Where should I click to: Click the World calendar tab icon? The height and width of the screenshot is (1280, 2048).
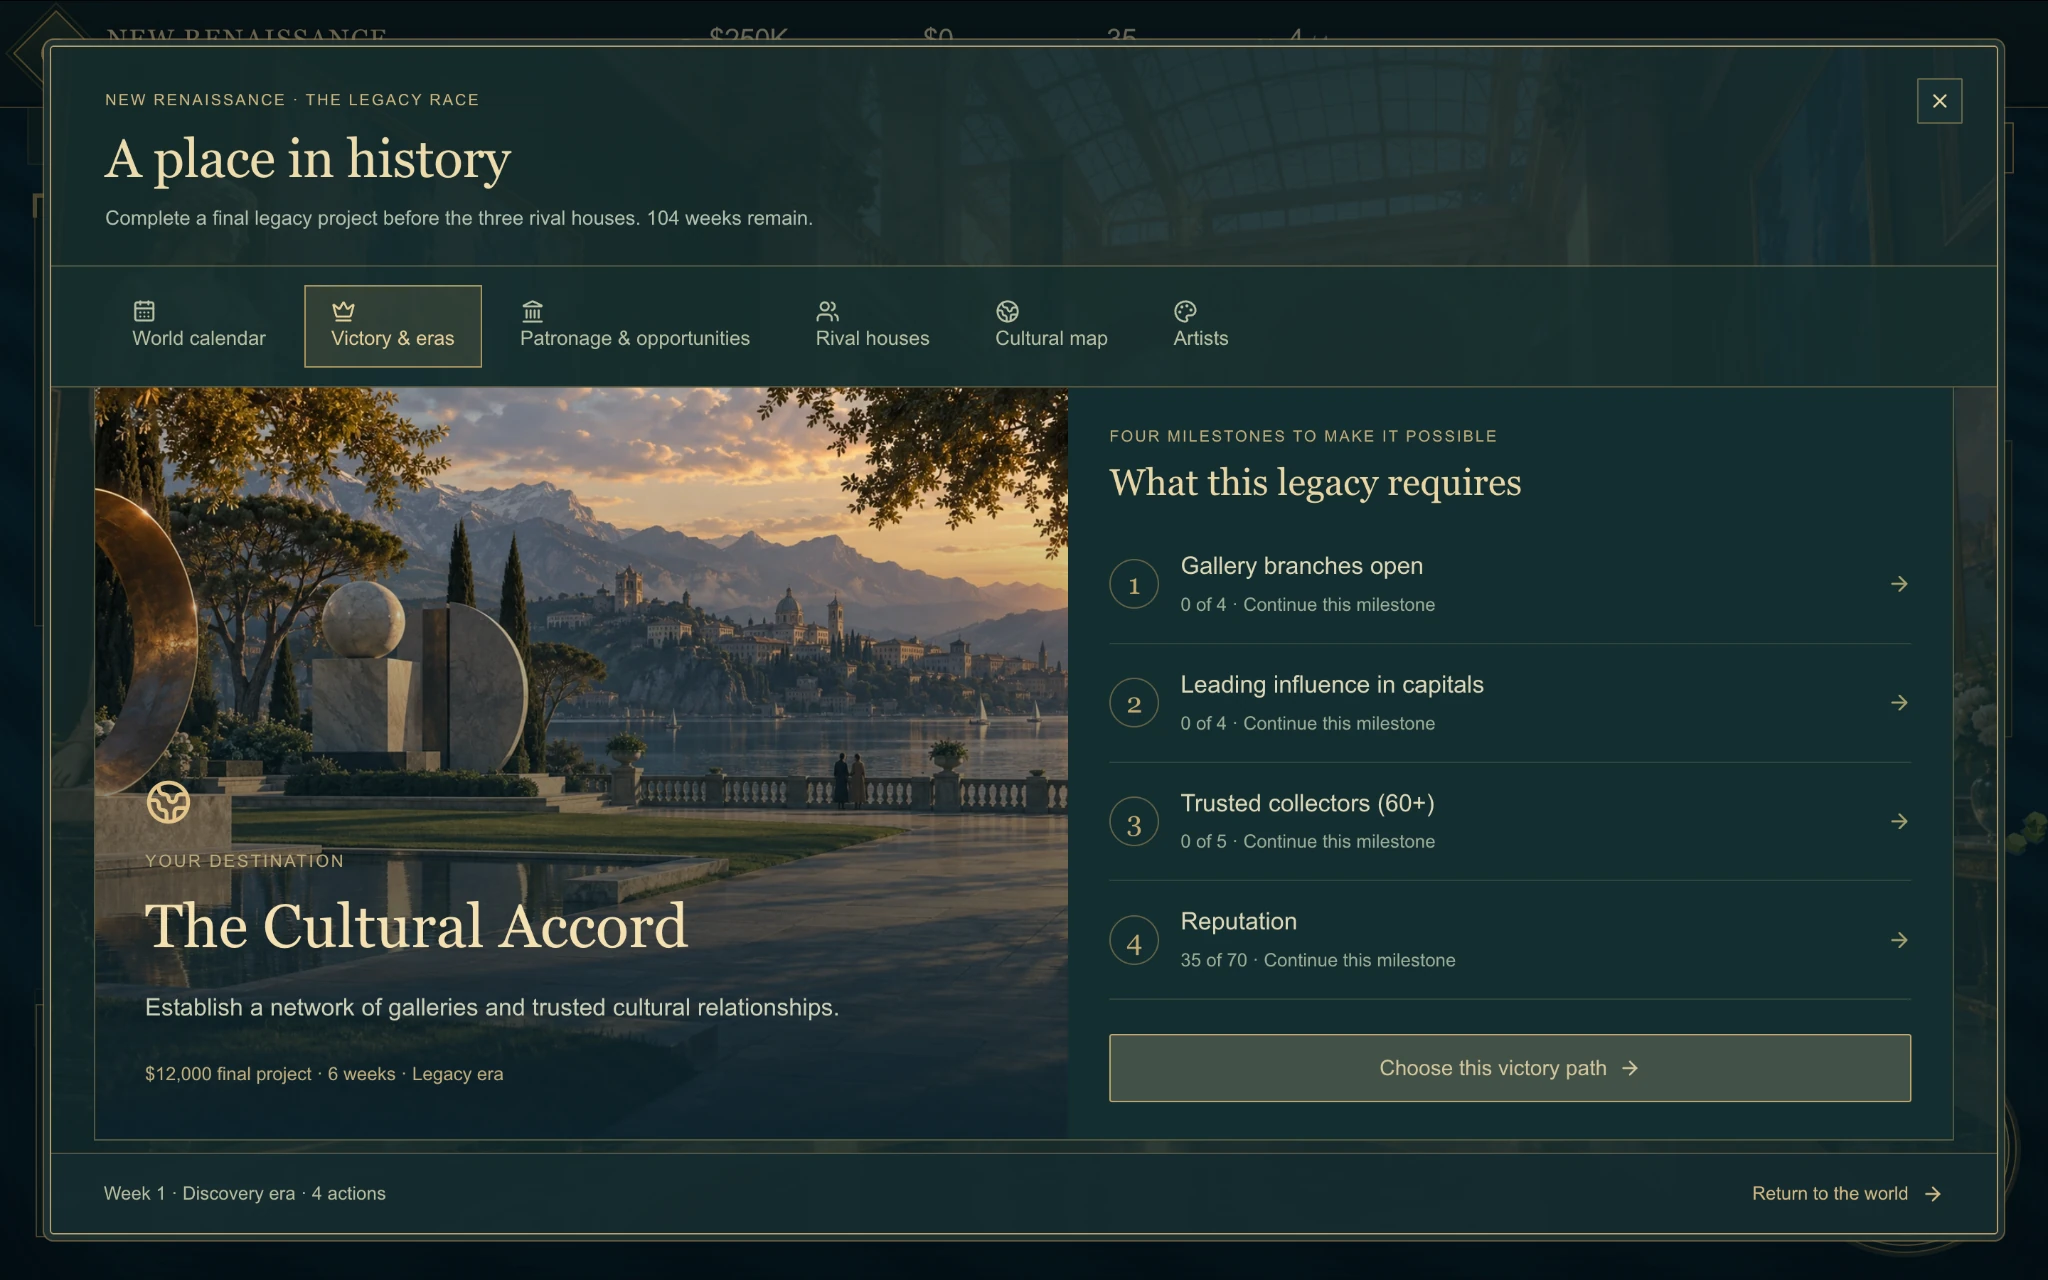144,311
